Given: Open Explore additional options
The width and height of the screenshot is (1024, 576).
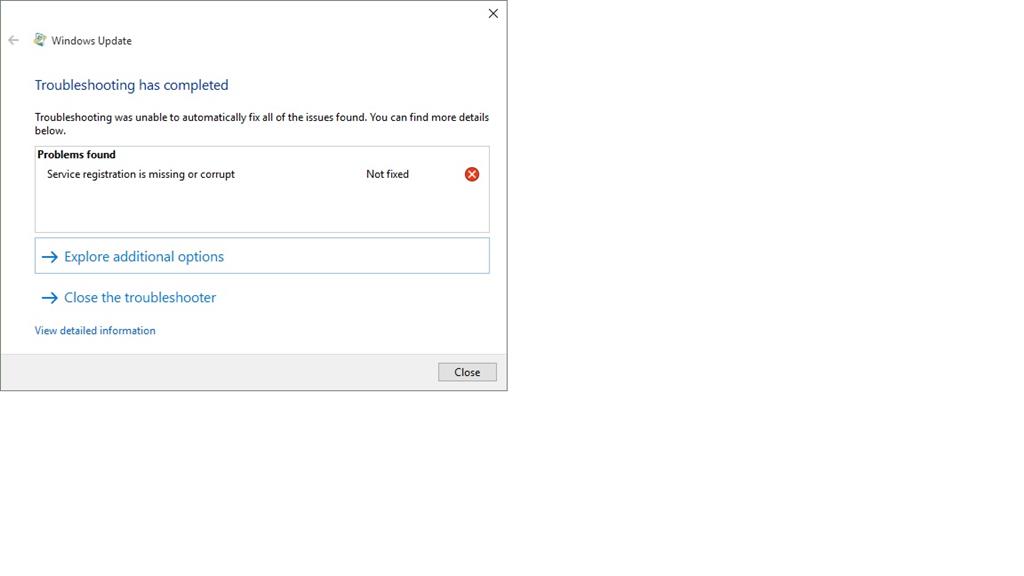Looking at the screenshot, I should point(143,256).
